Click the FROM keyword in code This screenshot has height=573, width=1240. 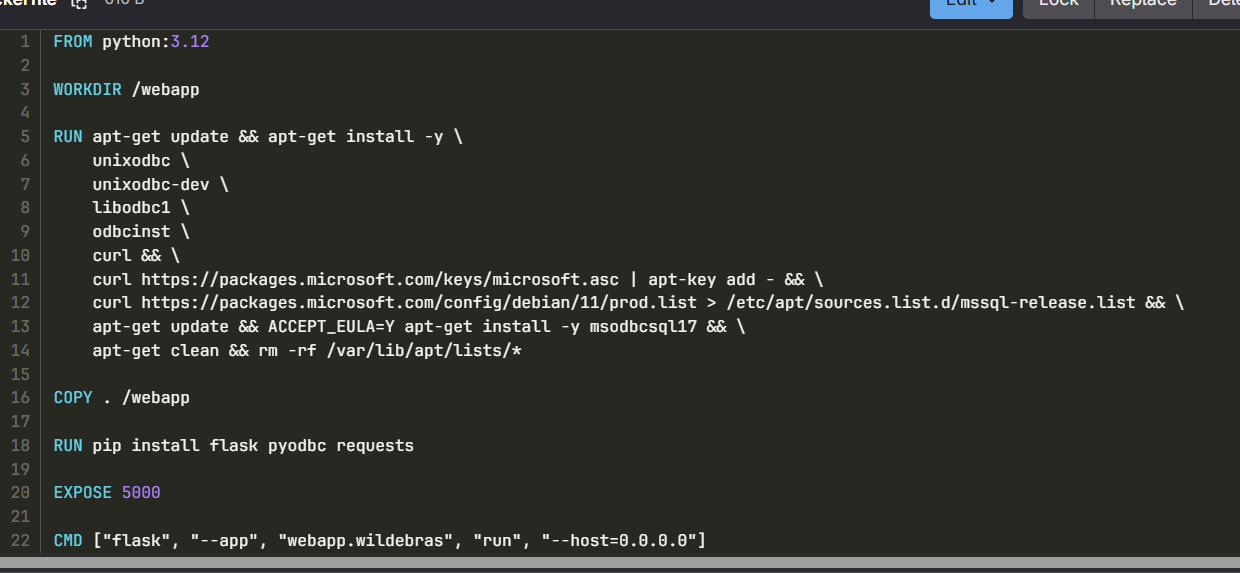pyautogui.click(x=73, y=42)
